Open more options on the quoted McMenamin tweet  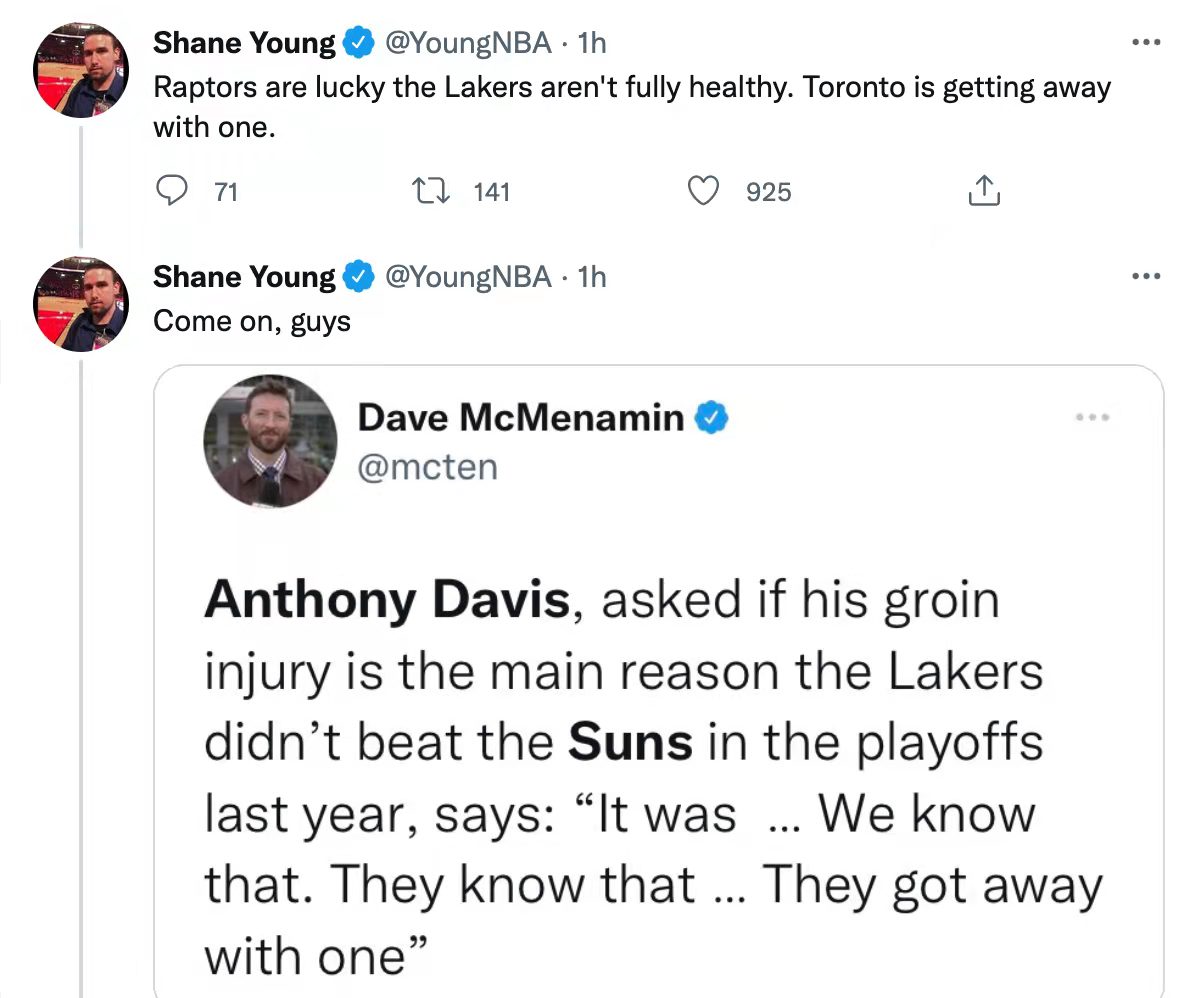pos(1093,417)
